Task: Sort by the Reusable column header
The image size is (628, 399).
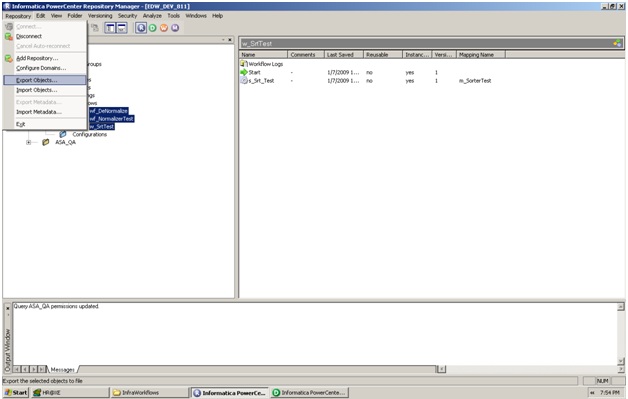Action: tap(382, 54)
